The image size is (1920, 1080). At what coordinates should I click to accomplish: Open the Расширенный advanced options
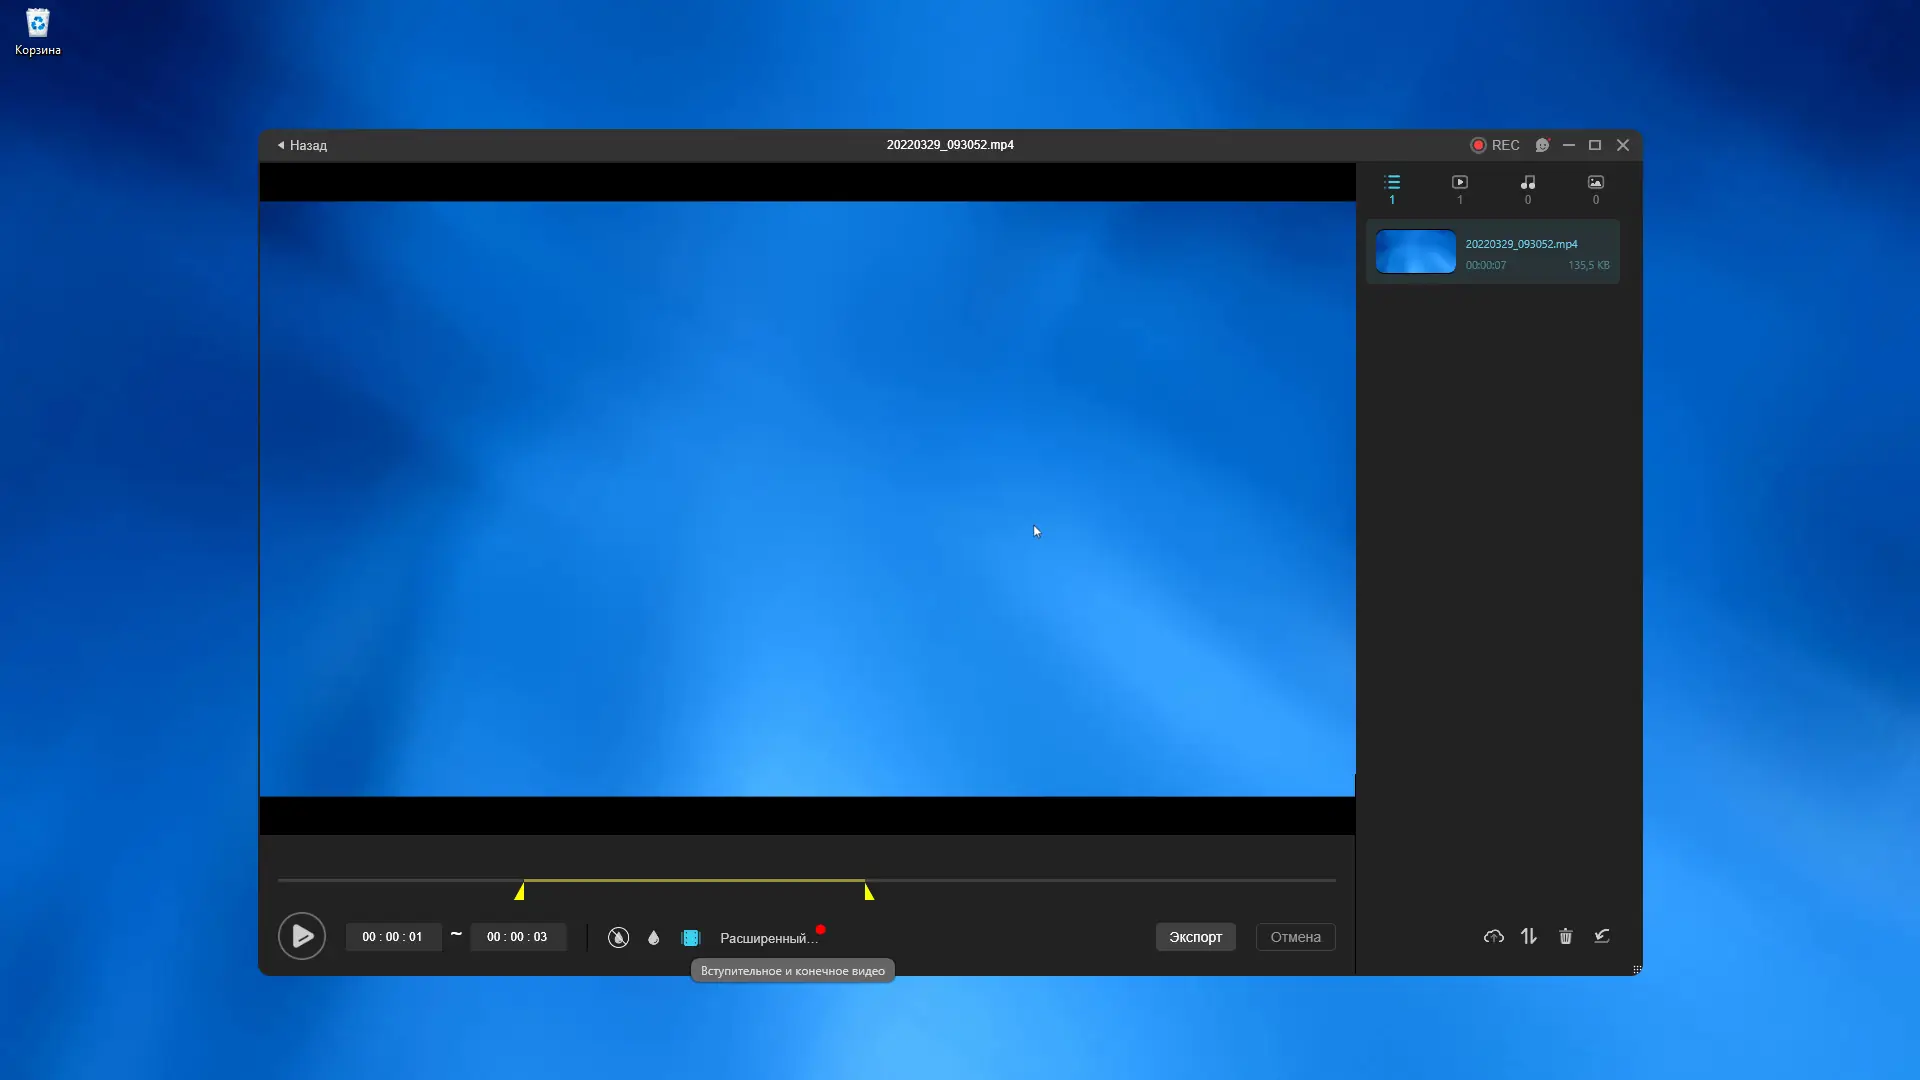767,938
